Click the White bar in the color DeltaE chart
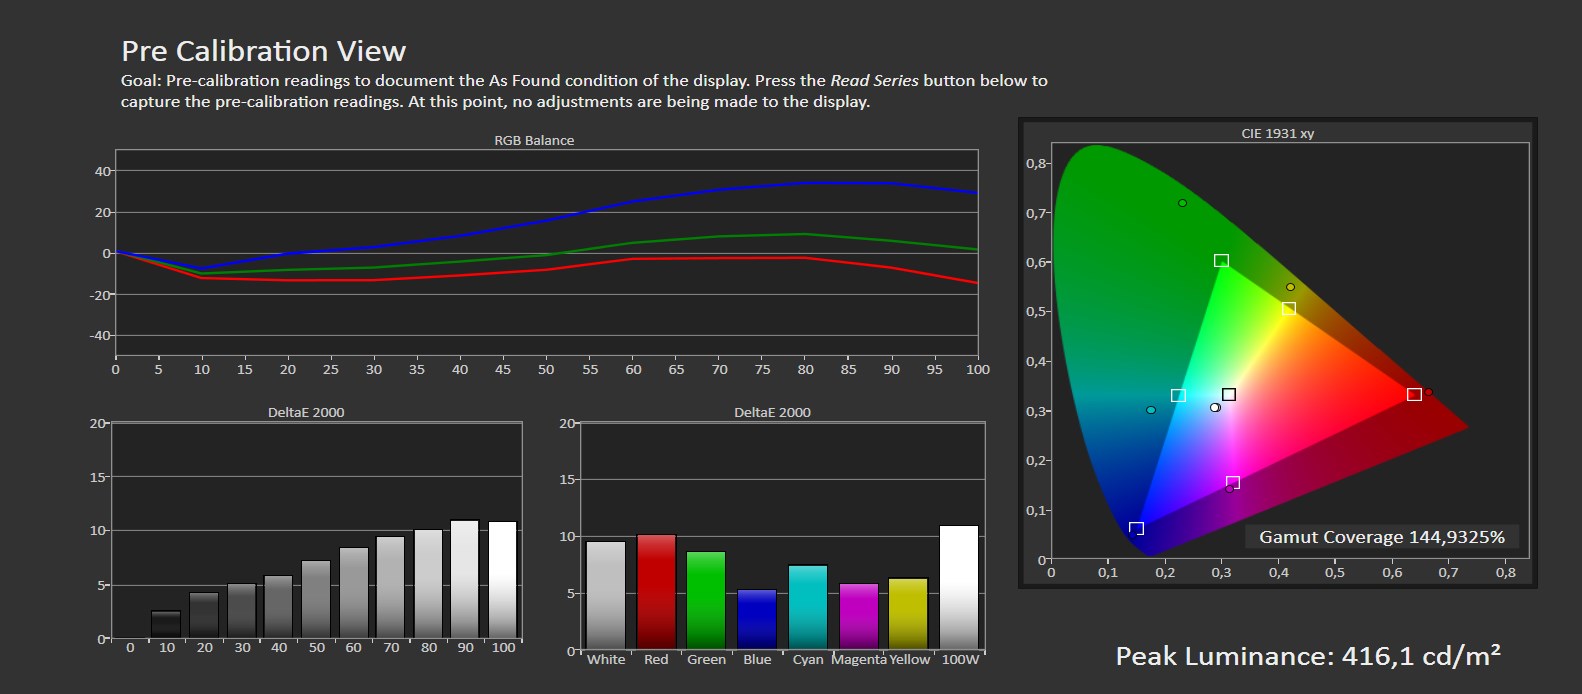Screen dimensions: 1582x694 point(606,595)
